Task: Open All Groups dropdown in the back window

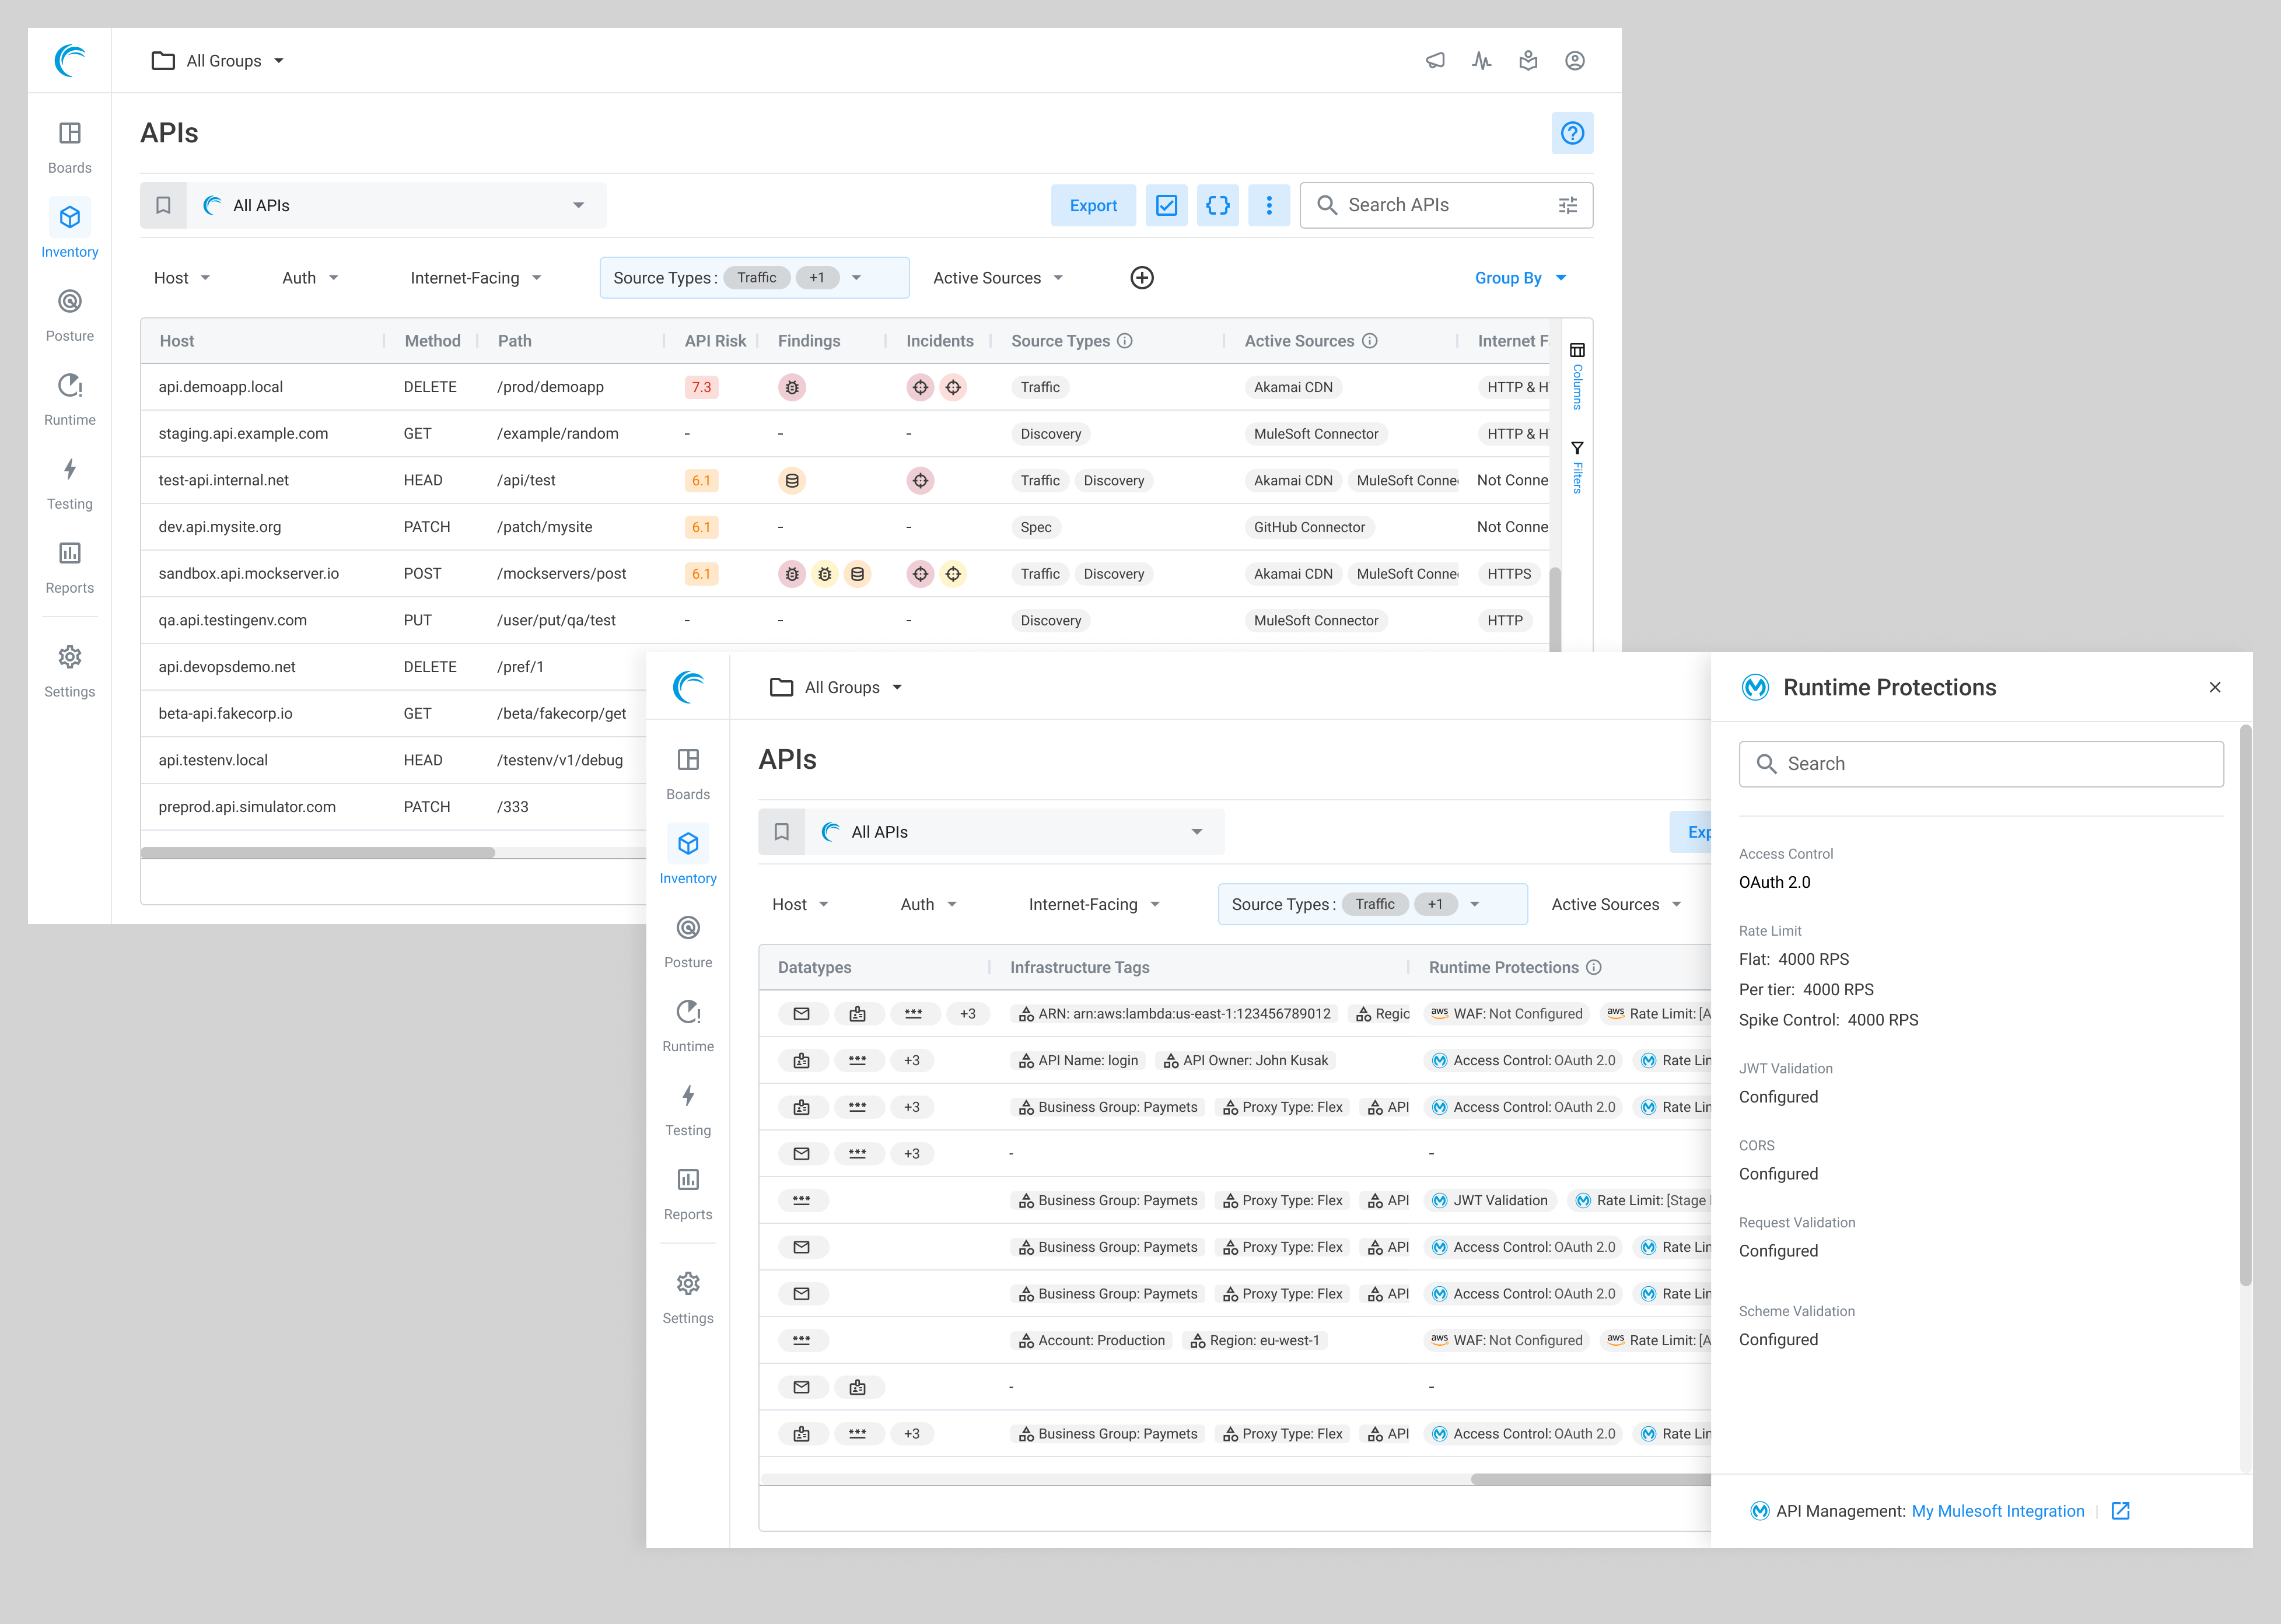Action: tap(218, 61)
